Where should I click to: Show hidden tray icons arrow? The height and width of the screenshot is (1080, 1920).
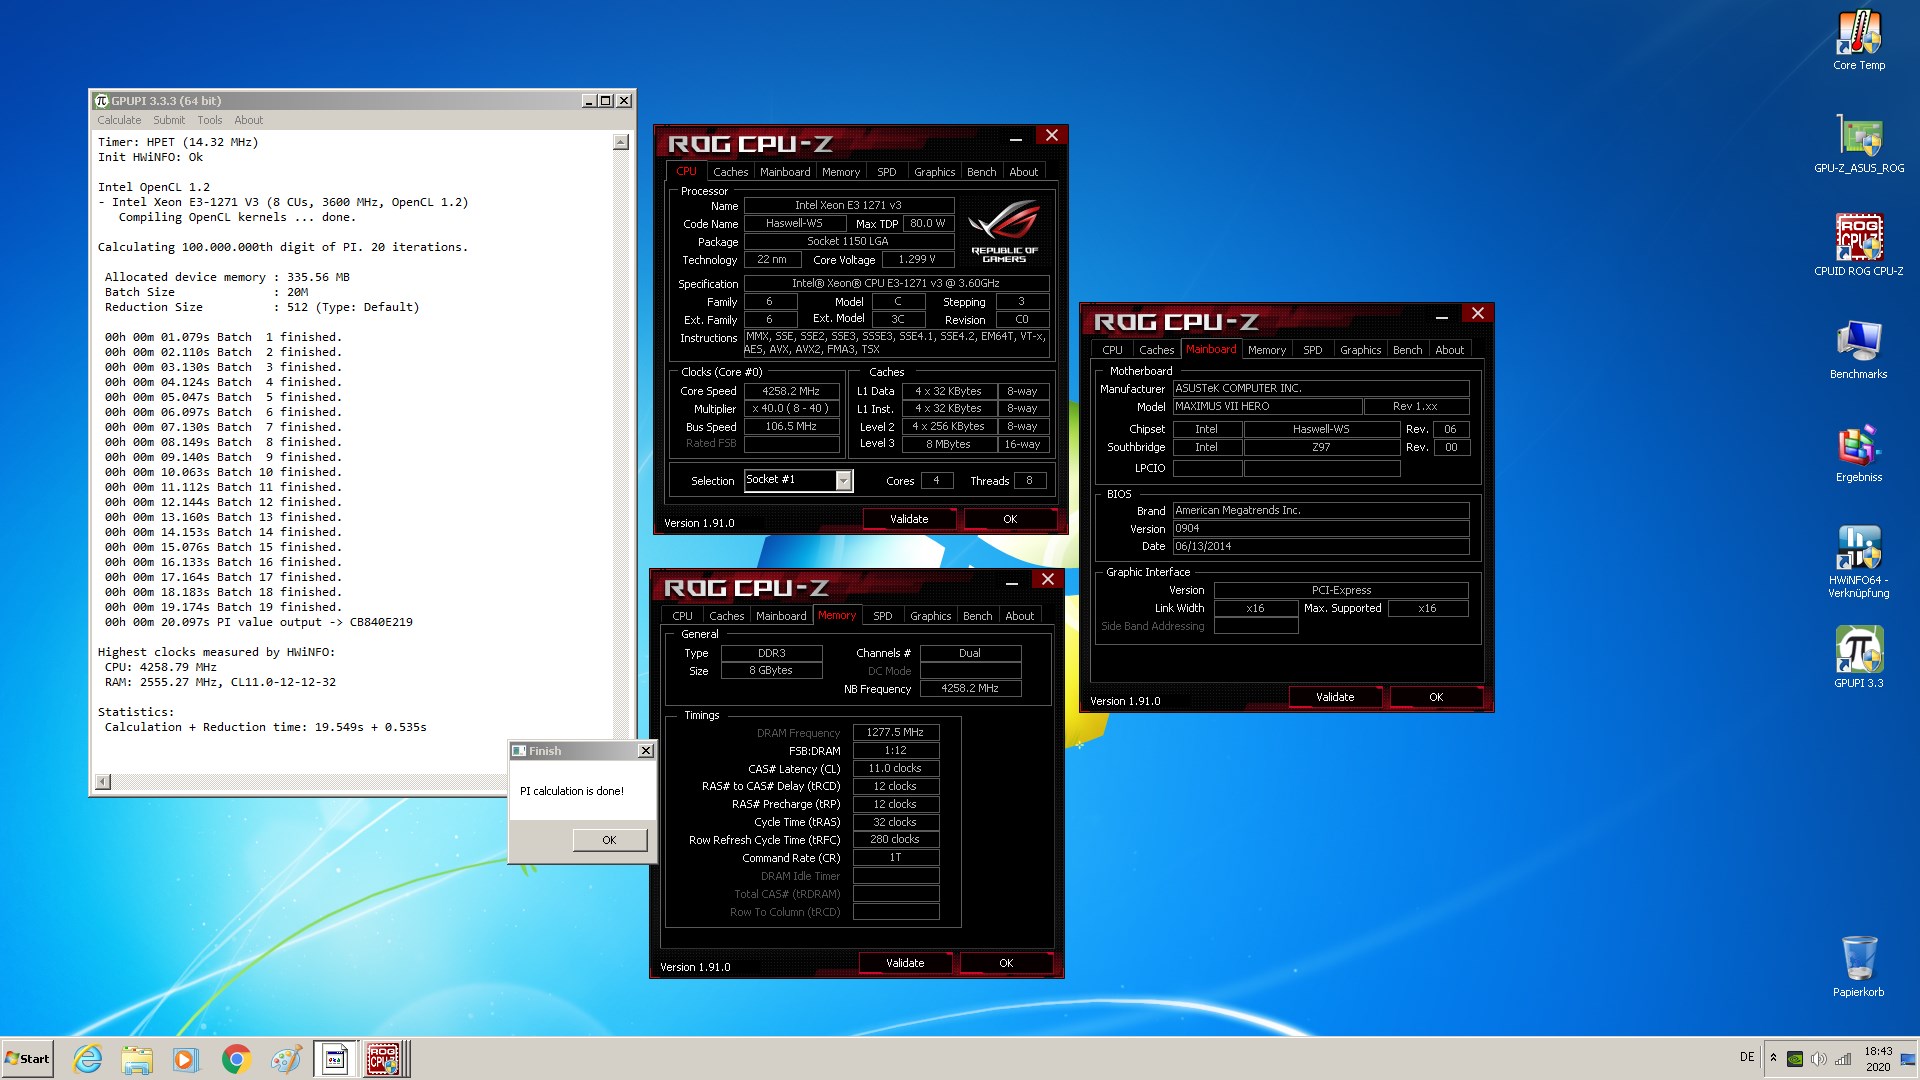[1773, 1058]
